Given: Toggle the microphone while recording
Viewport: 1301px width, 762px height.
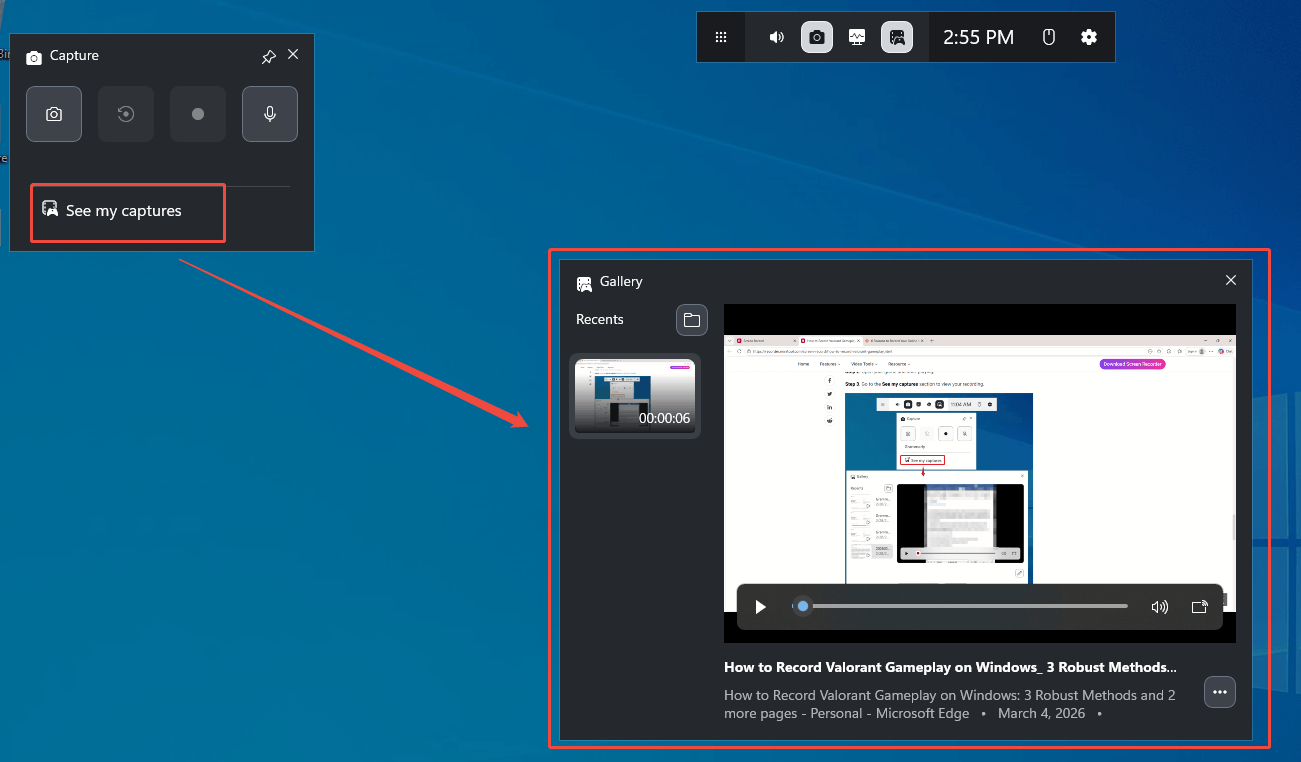Looking at the screenshot, I should 270,114.
